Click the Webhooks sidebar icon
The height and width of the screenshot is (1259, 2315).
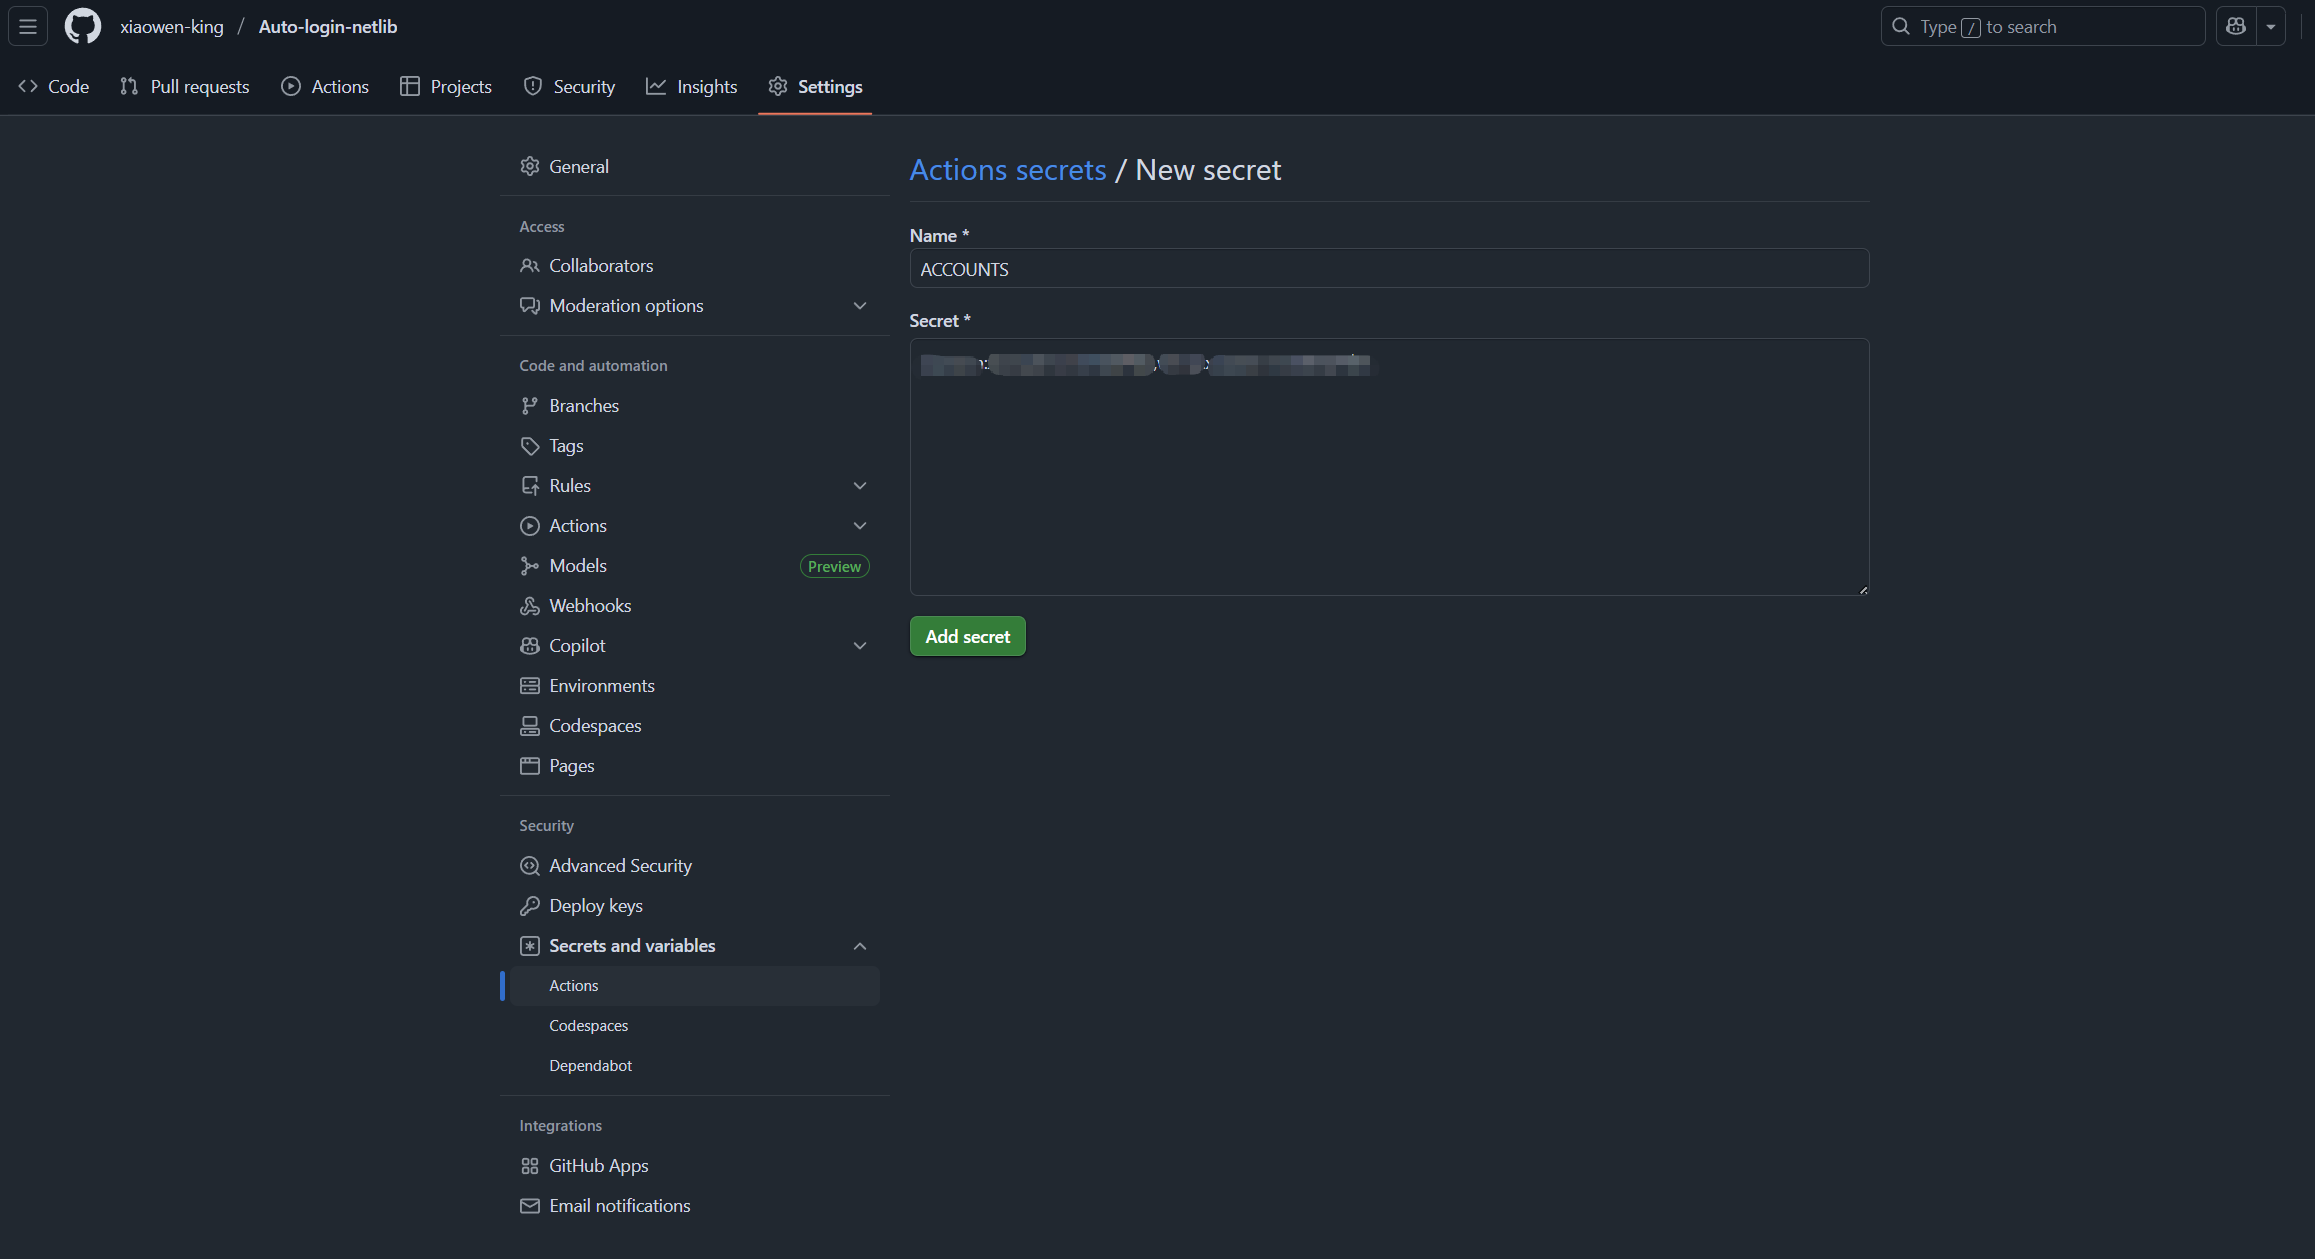pyautogui.click(x=529, y=606)
